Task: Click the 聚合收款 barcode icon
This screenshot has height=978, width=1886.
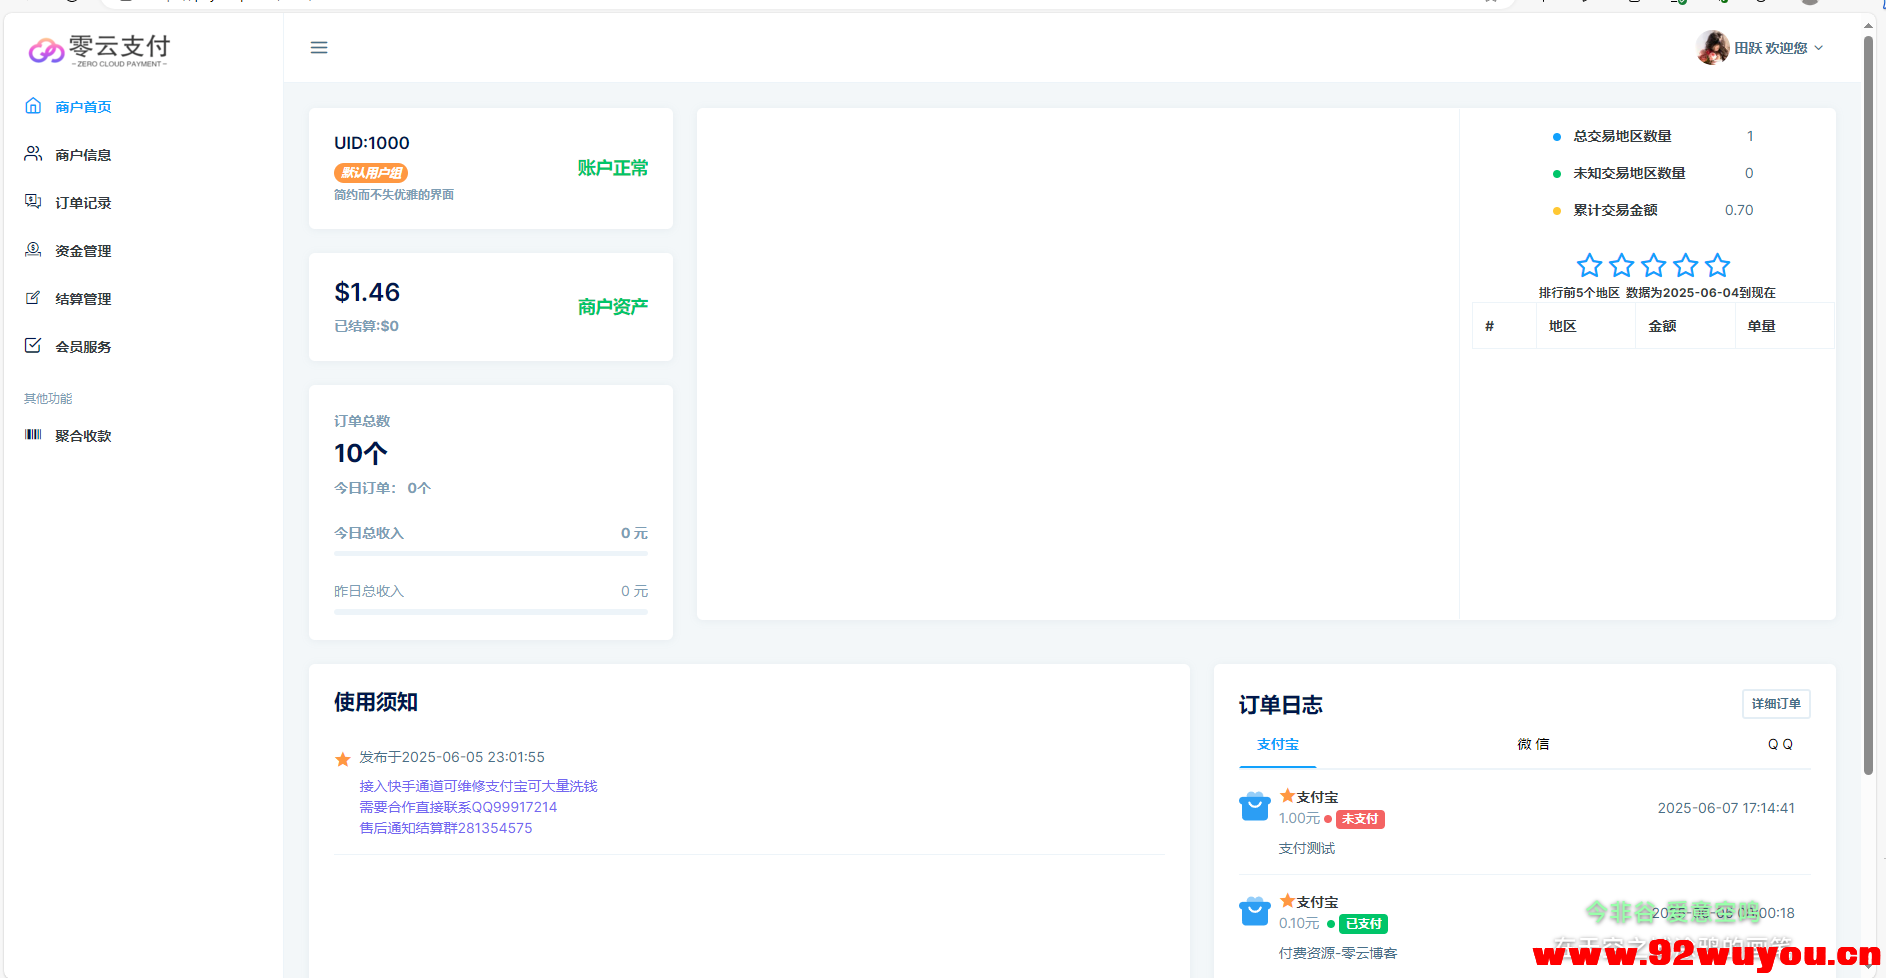Action: point(33,435)
